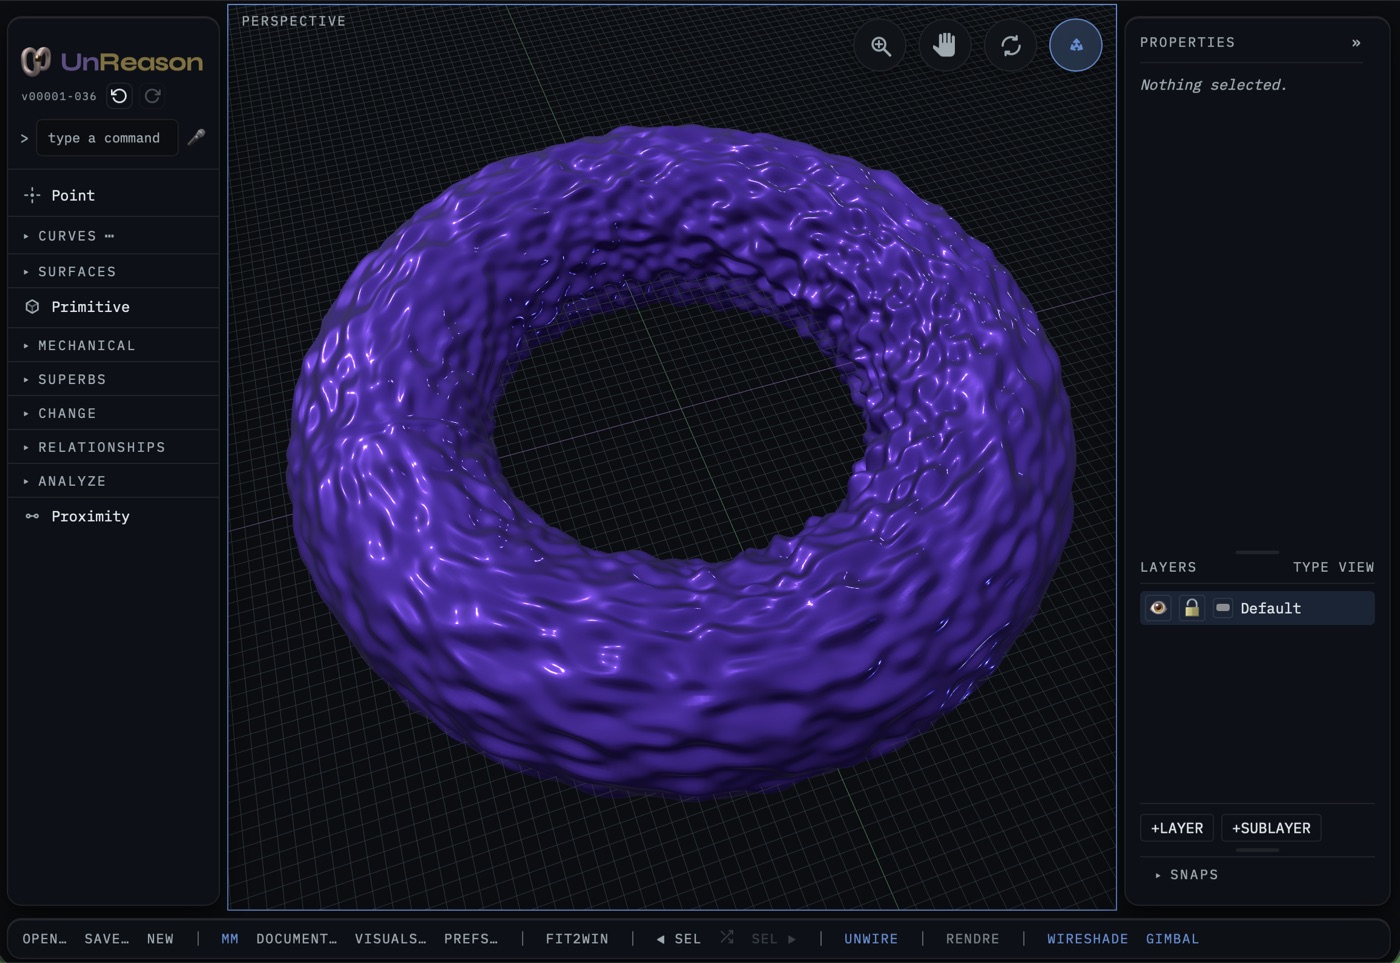Click the CURVES more options dots
This screenshot has height=963, width=1400.
(x=109, y=236)
